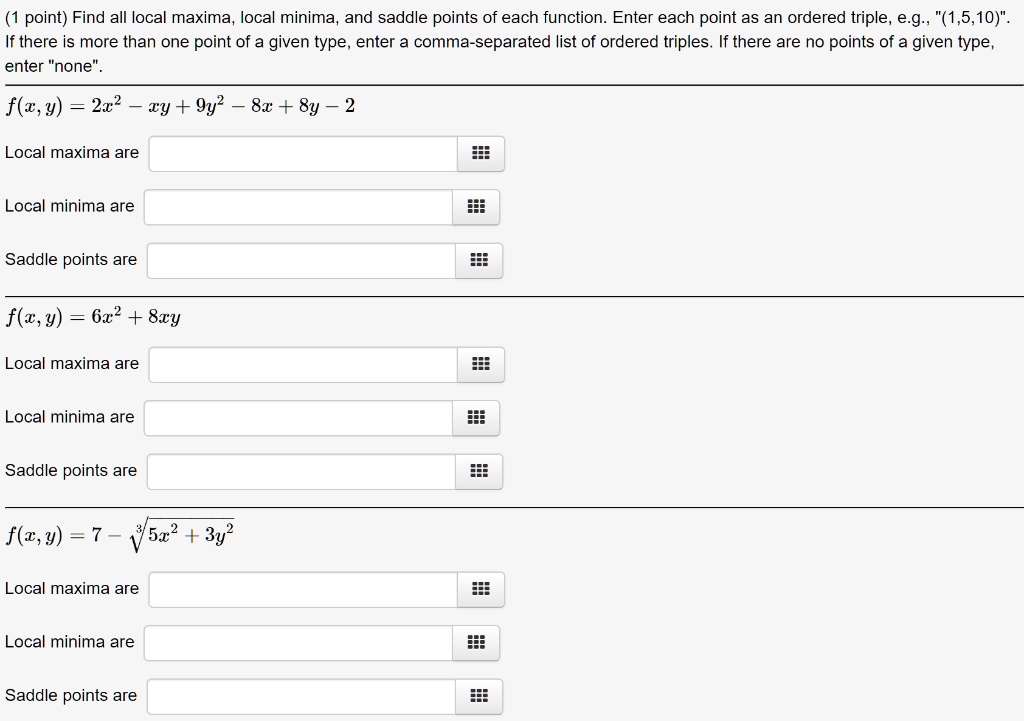Click the saddle points input for the first function
The image size is (1024, 721).
click(301, 260)
